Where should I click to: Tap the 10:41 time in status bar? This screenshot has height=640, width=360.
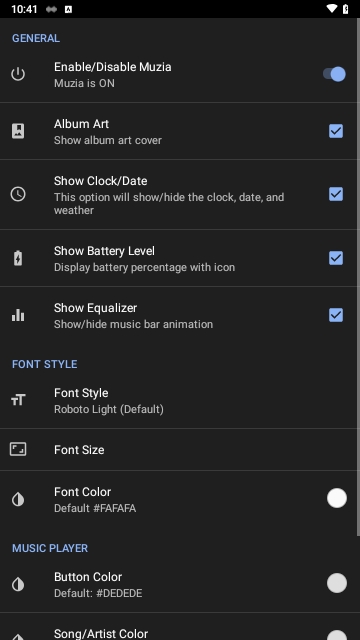tap(24, 9)
